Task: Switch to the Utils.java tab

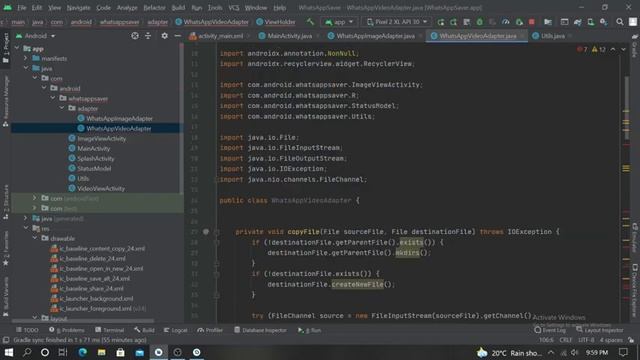Action: pyautogui.click(x=552, y=36)
